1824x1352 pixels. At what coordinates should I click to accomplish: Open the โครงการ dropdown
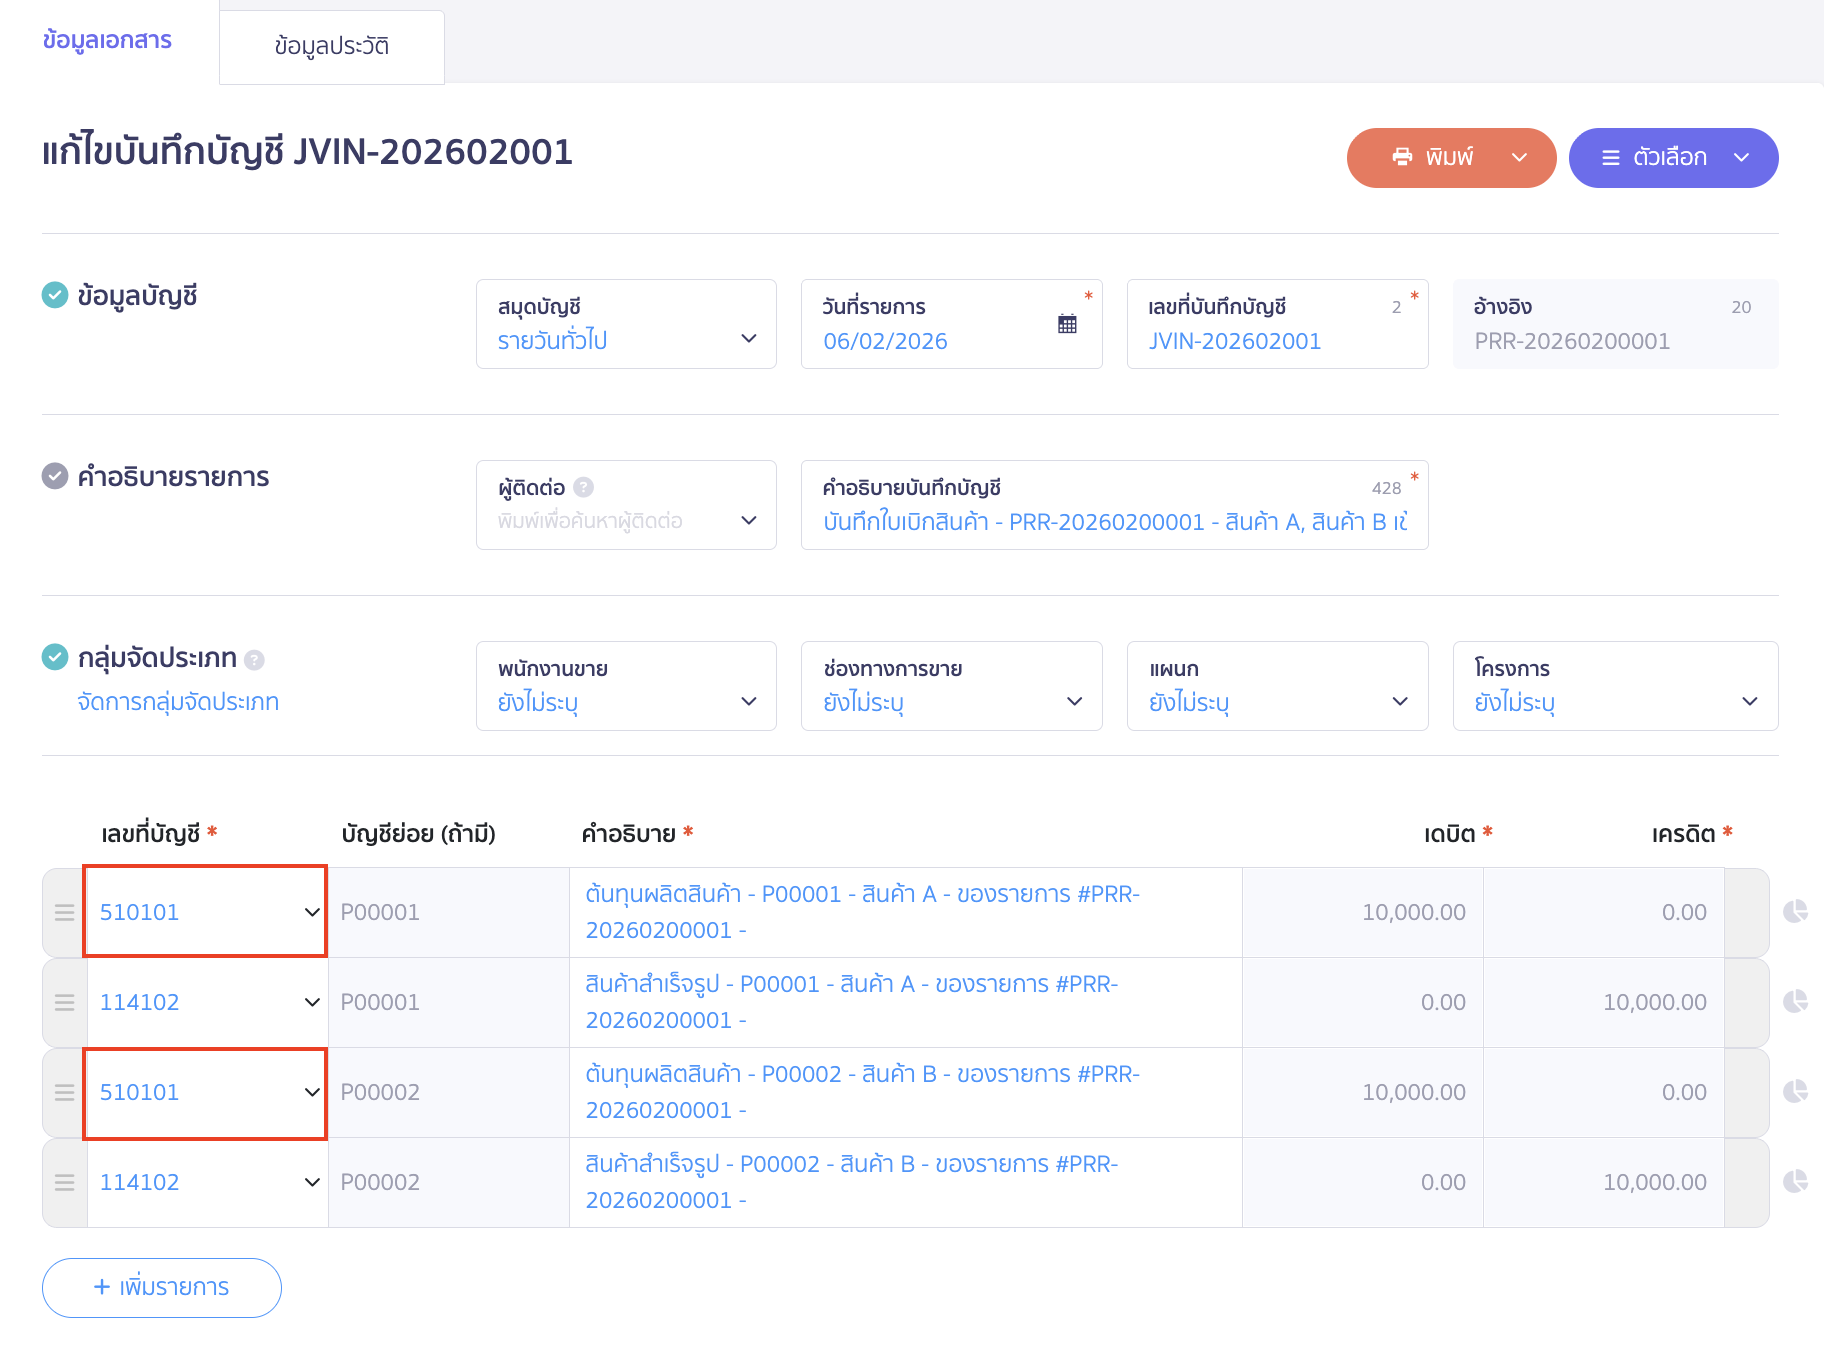click(1614, 686)
